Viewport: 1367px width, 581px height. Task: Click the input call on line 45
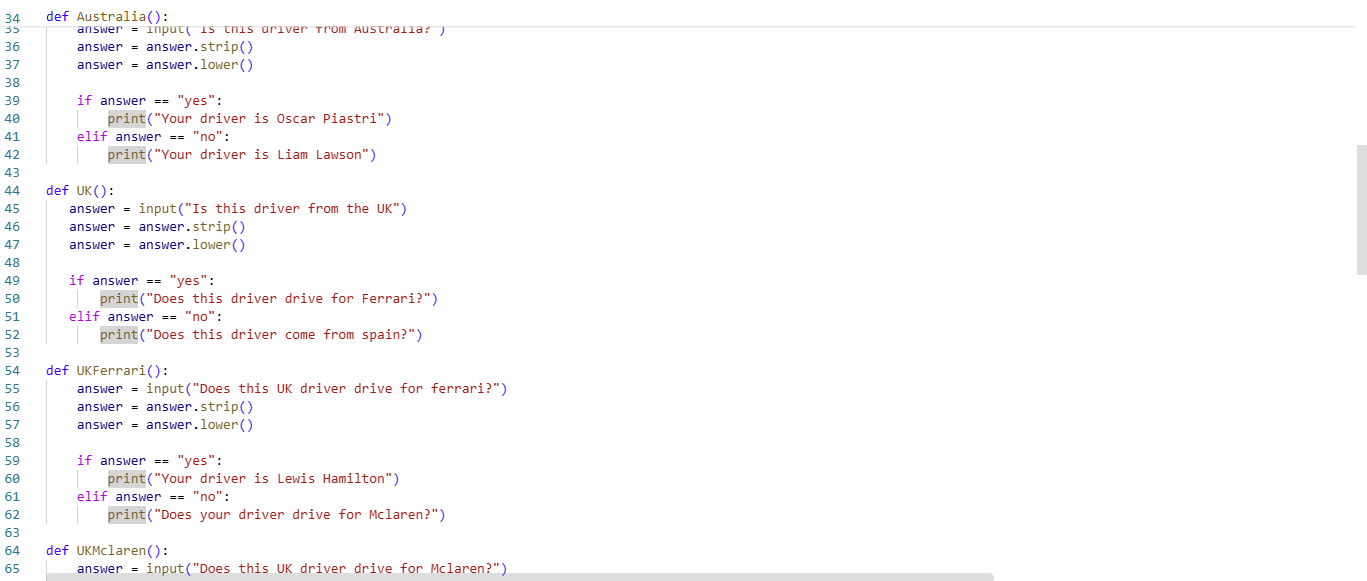(x=157, y=209)
